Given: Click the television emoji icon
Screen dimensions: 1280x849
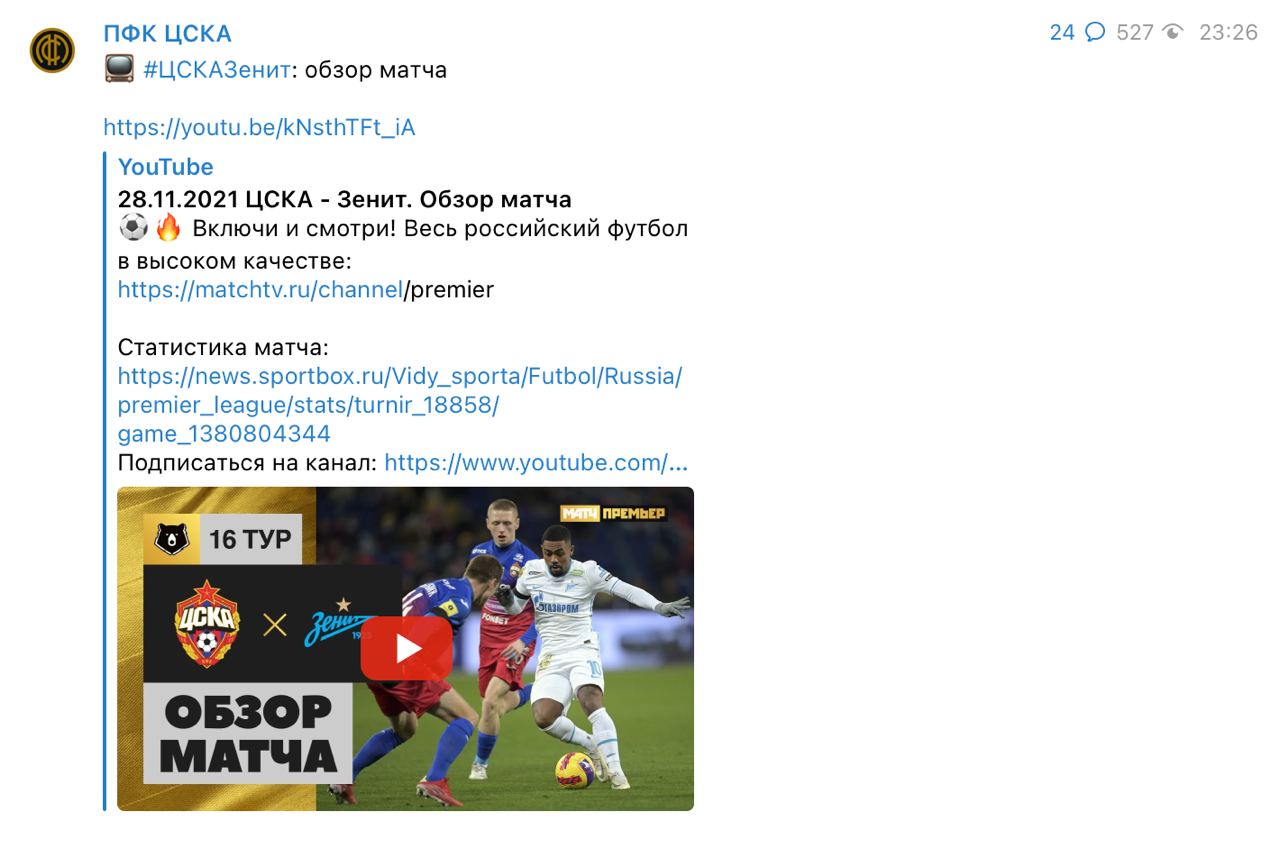Looking at the screenshot, I should pyautogui.click(x=119, y=70).
